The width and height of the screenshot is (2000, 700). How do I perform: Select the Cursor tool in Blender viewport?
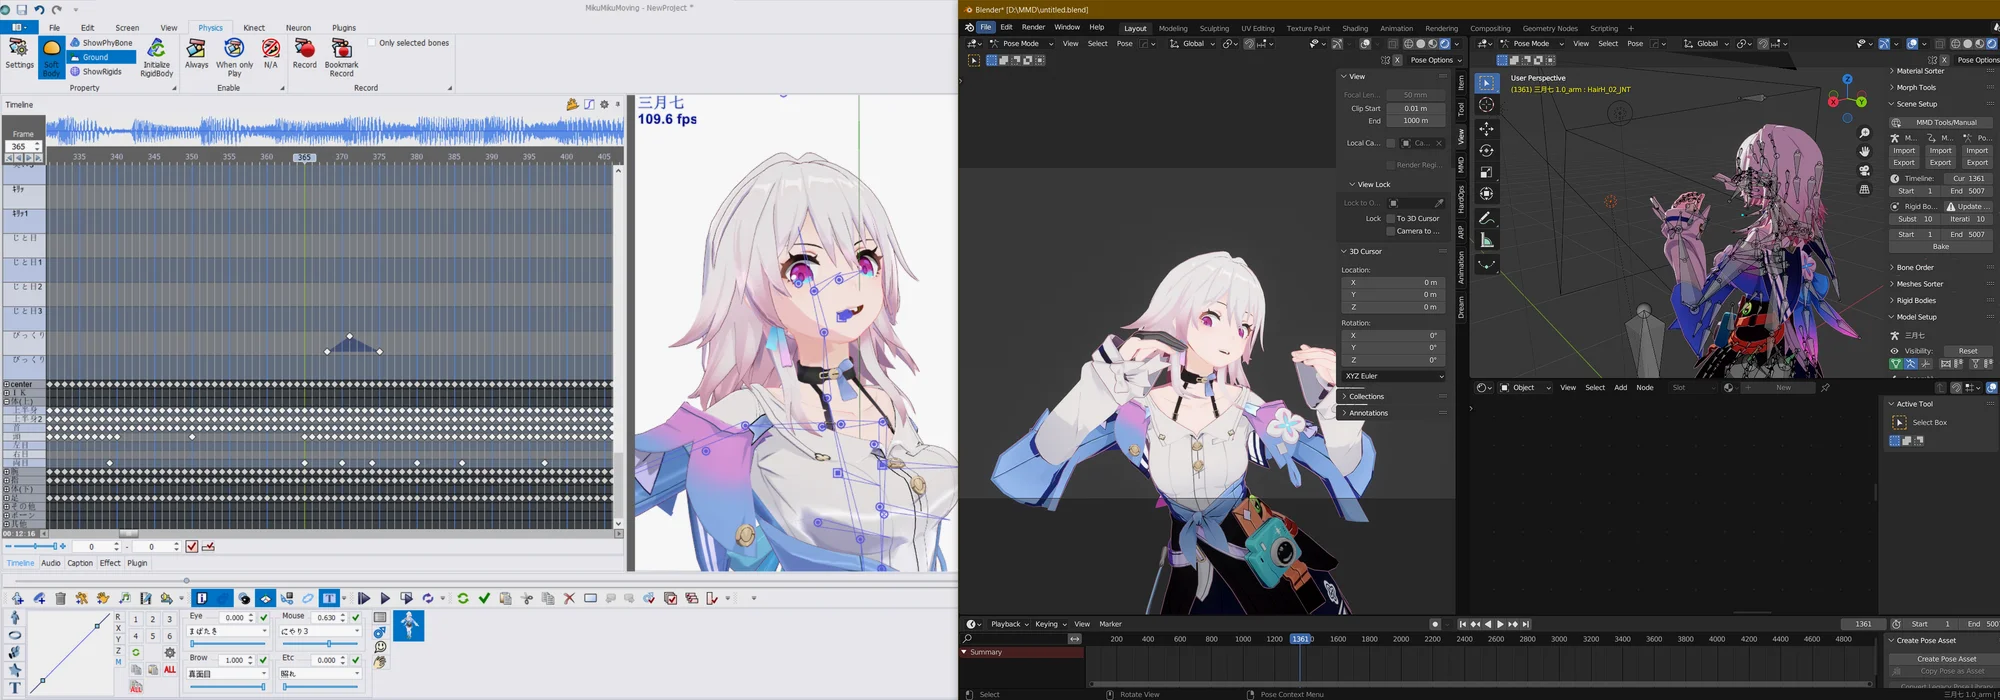point(1487,105)
